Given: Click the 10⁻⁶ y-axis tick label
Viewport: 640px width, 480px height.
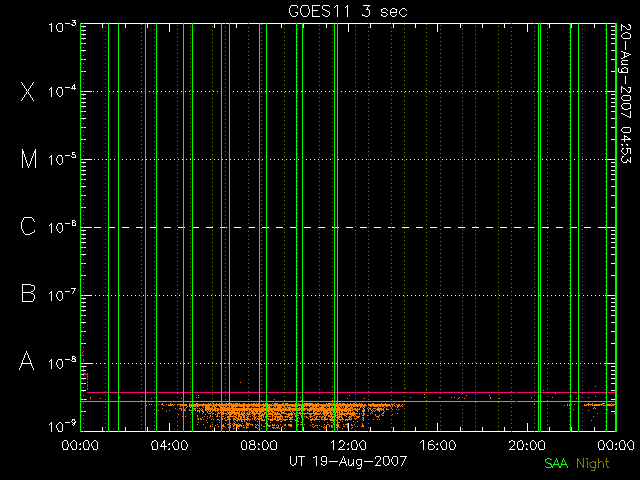Looking at the screenshot, I should click(x=62, y=227).
